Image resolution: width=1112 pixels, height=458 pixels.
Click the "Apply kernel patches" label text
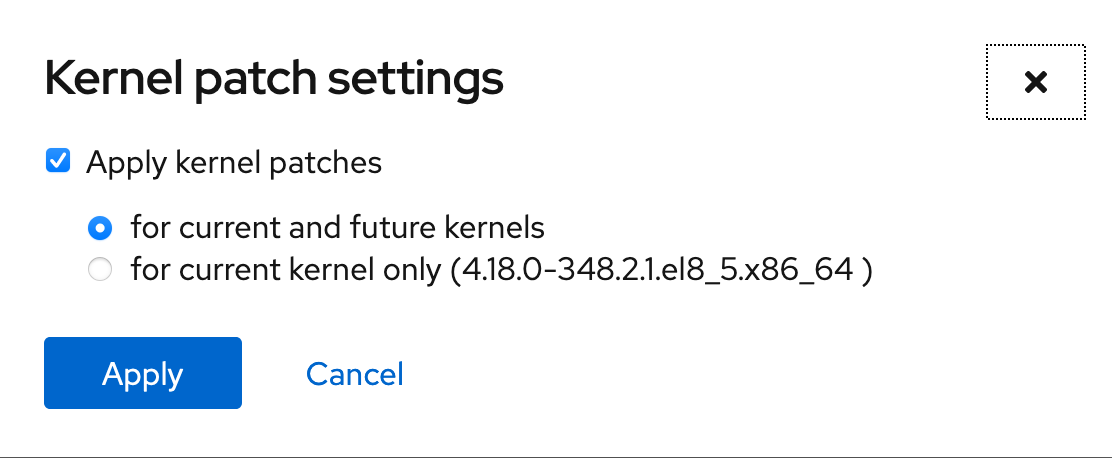pyautogui.click(x=234, y=162)
